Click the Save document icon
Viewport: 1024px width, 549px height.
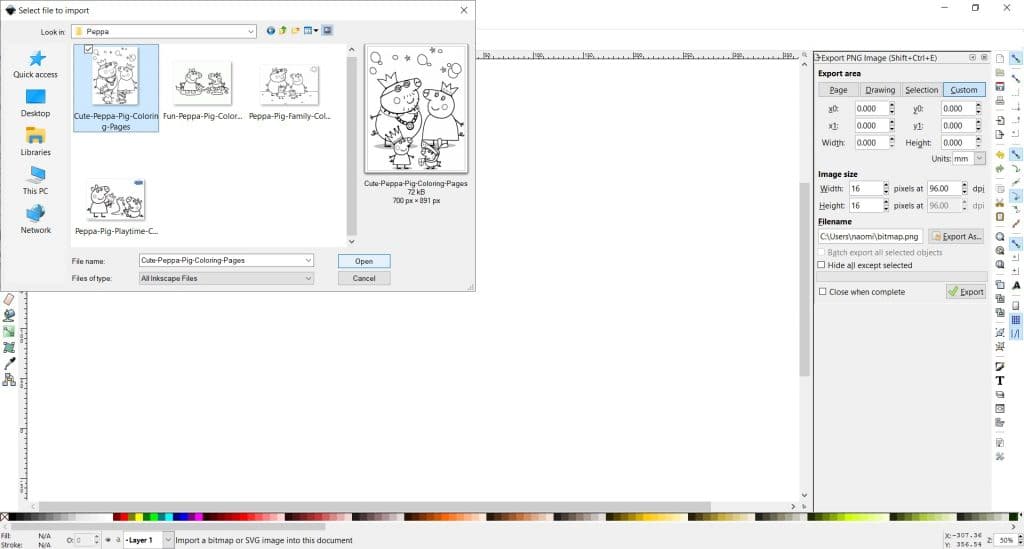1000,87
